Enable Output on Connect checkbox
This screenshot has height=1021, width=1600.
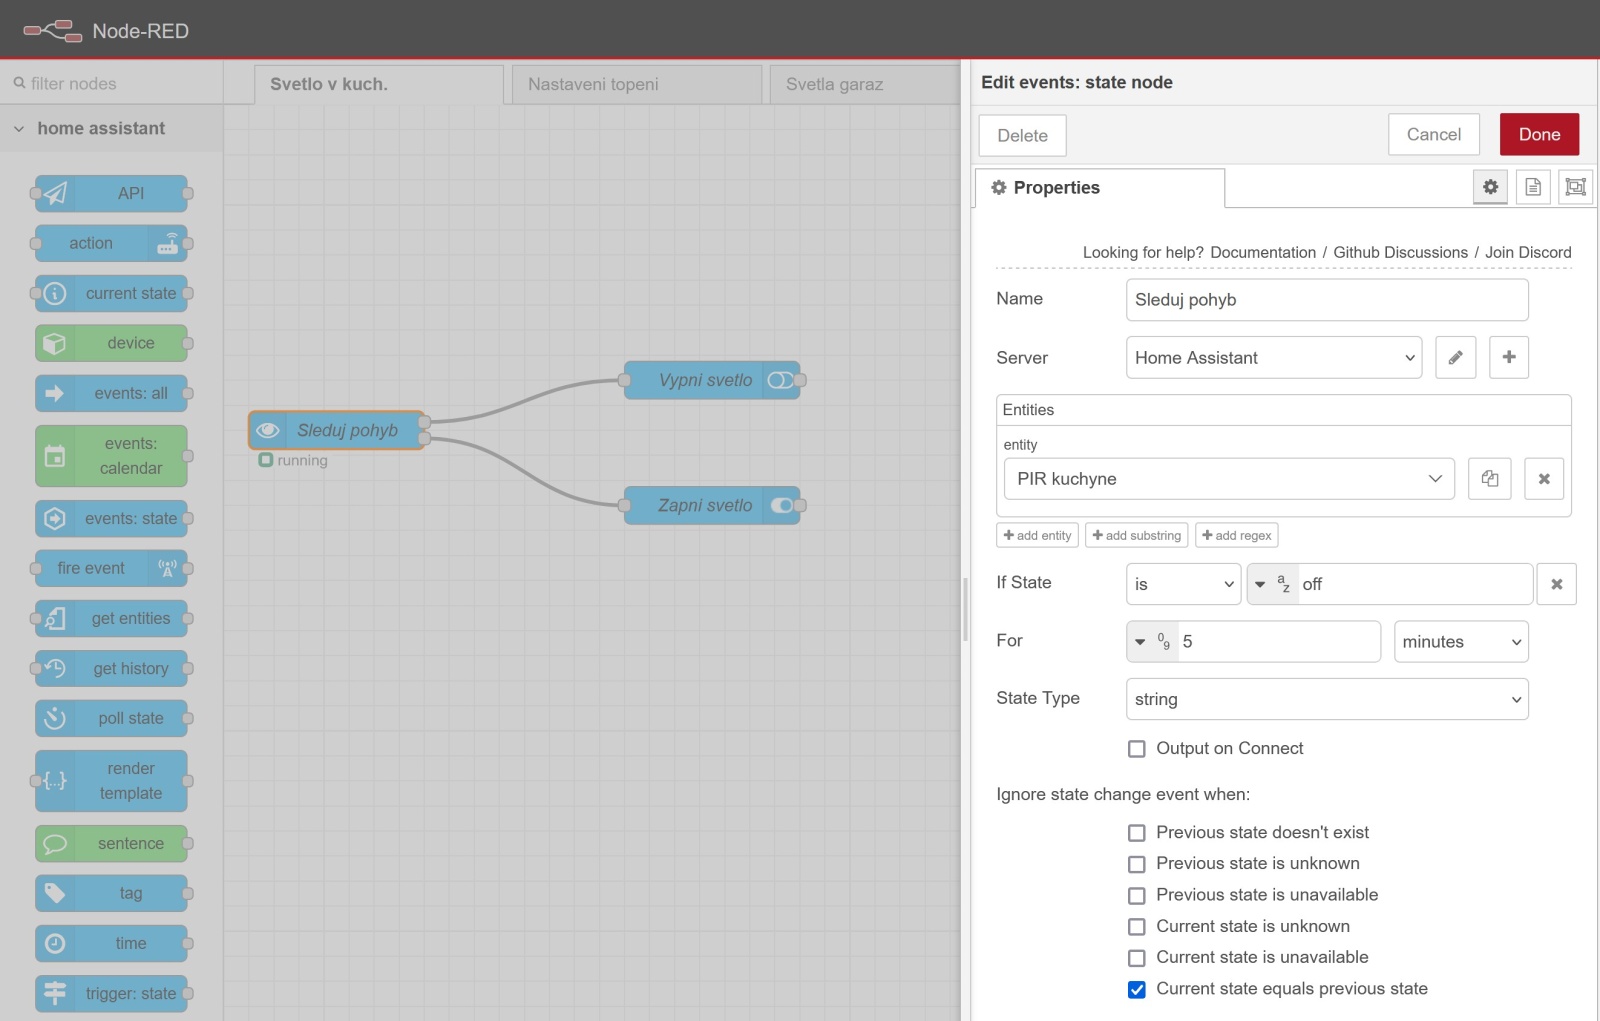[x=1136, y=749]
